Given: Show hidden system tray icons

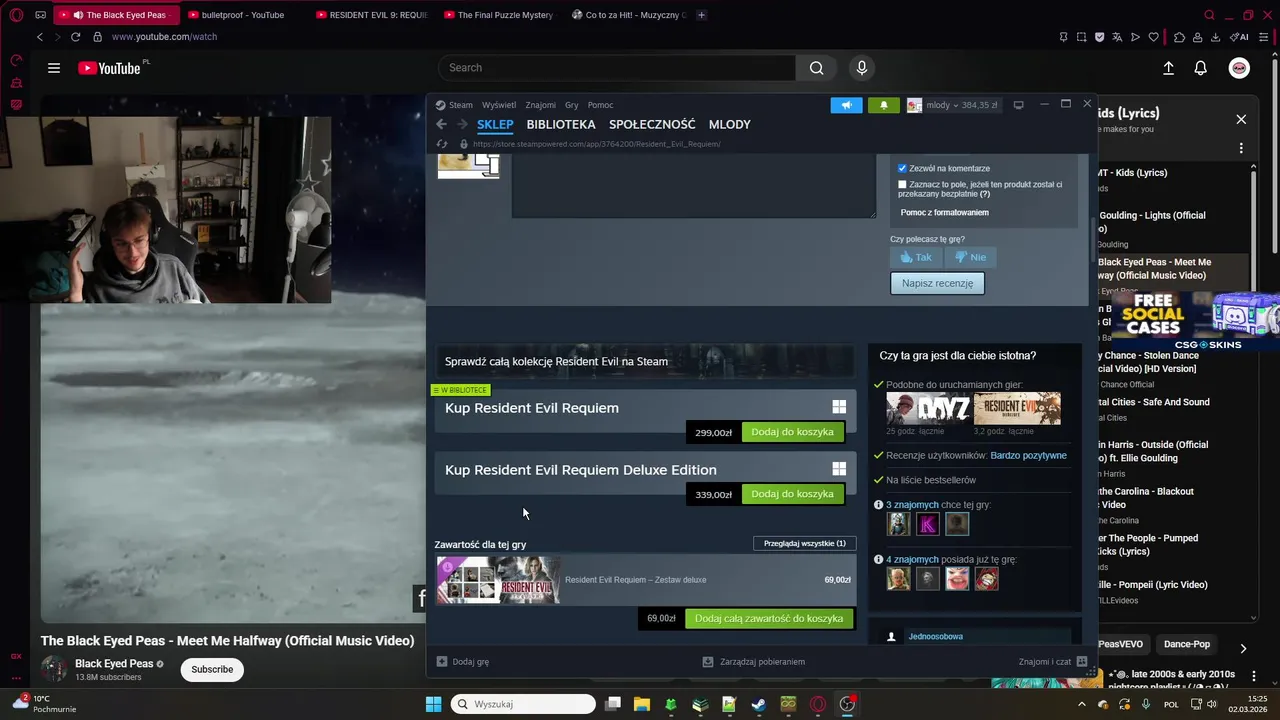Looking at the screenshot, I should pyautogui.click(x=1081, y=704).
